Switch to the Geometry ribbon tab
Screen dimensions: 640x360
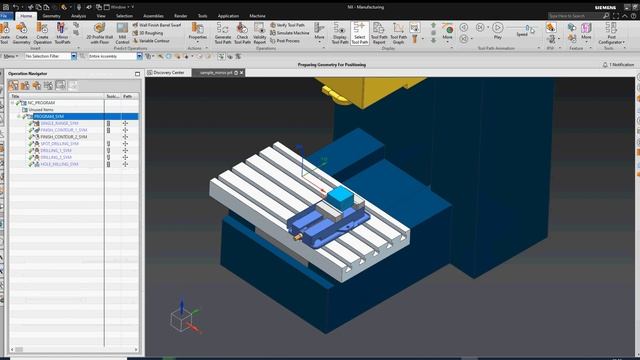(x=51, y=16)
